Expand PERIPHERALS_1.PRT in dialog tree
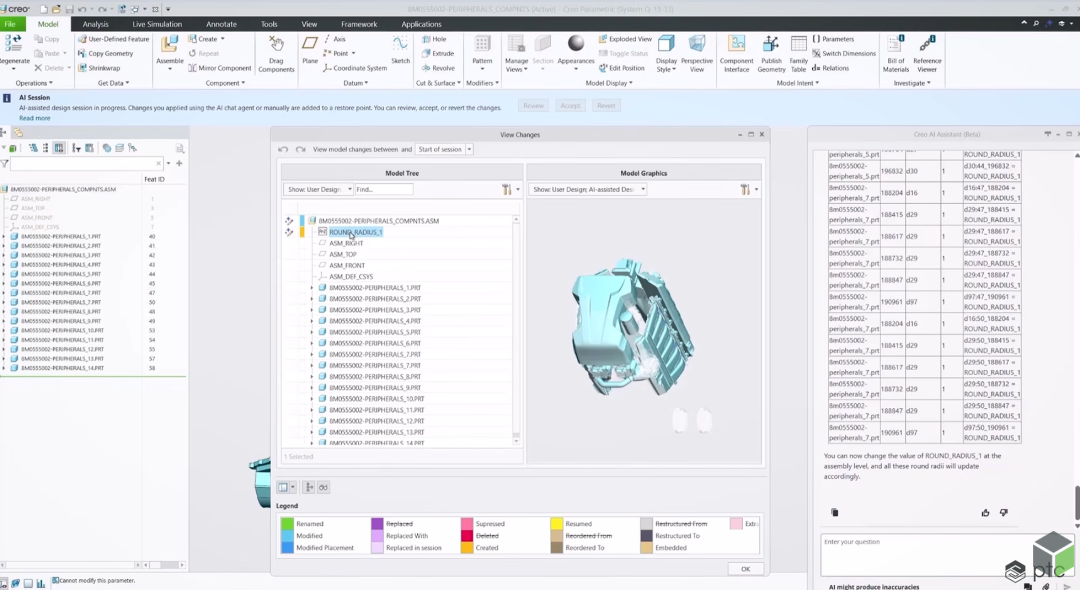Viewport: 1080px width, 590px height. pos(311,288)
